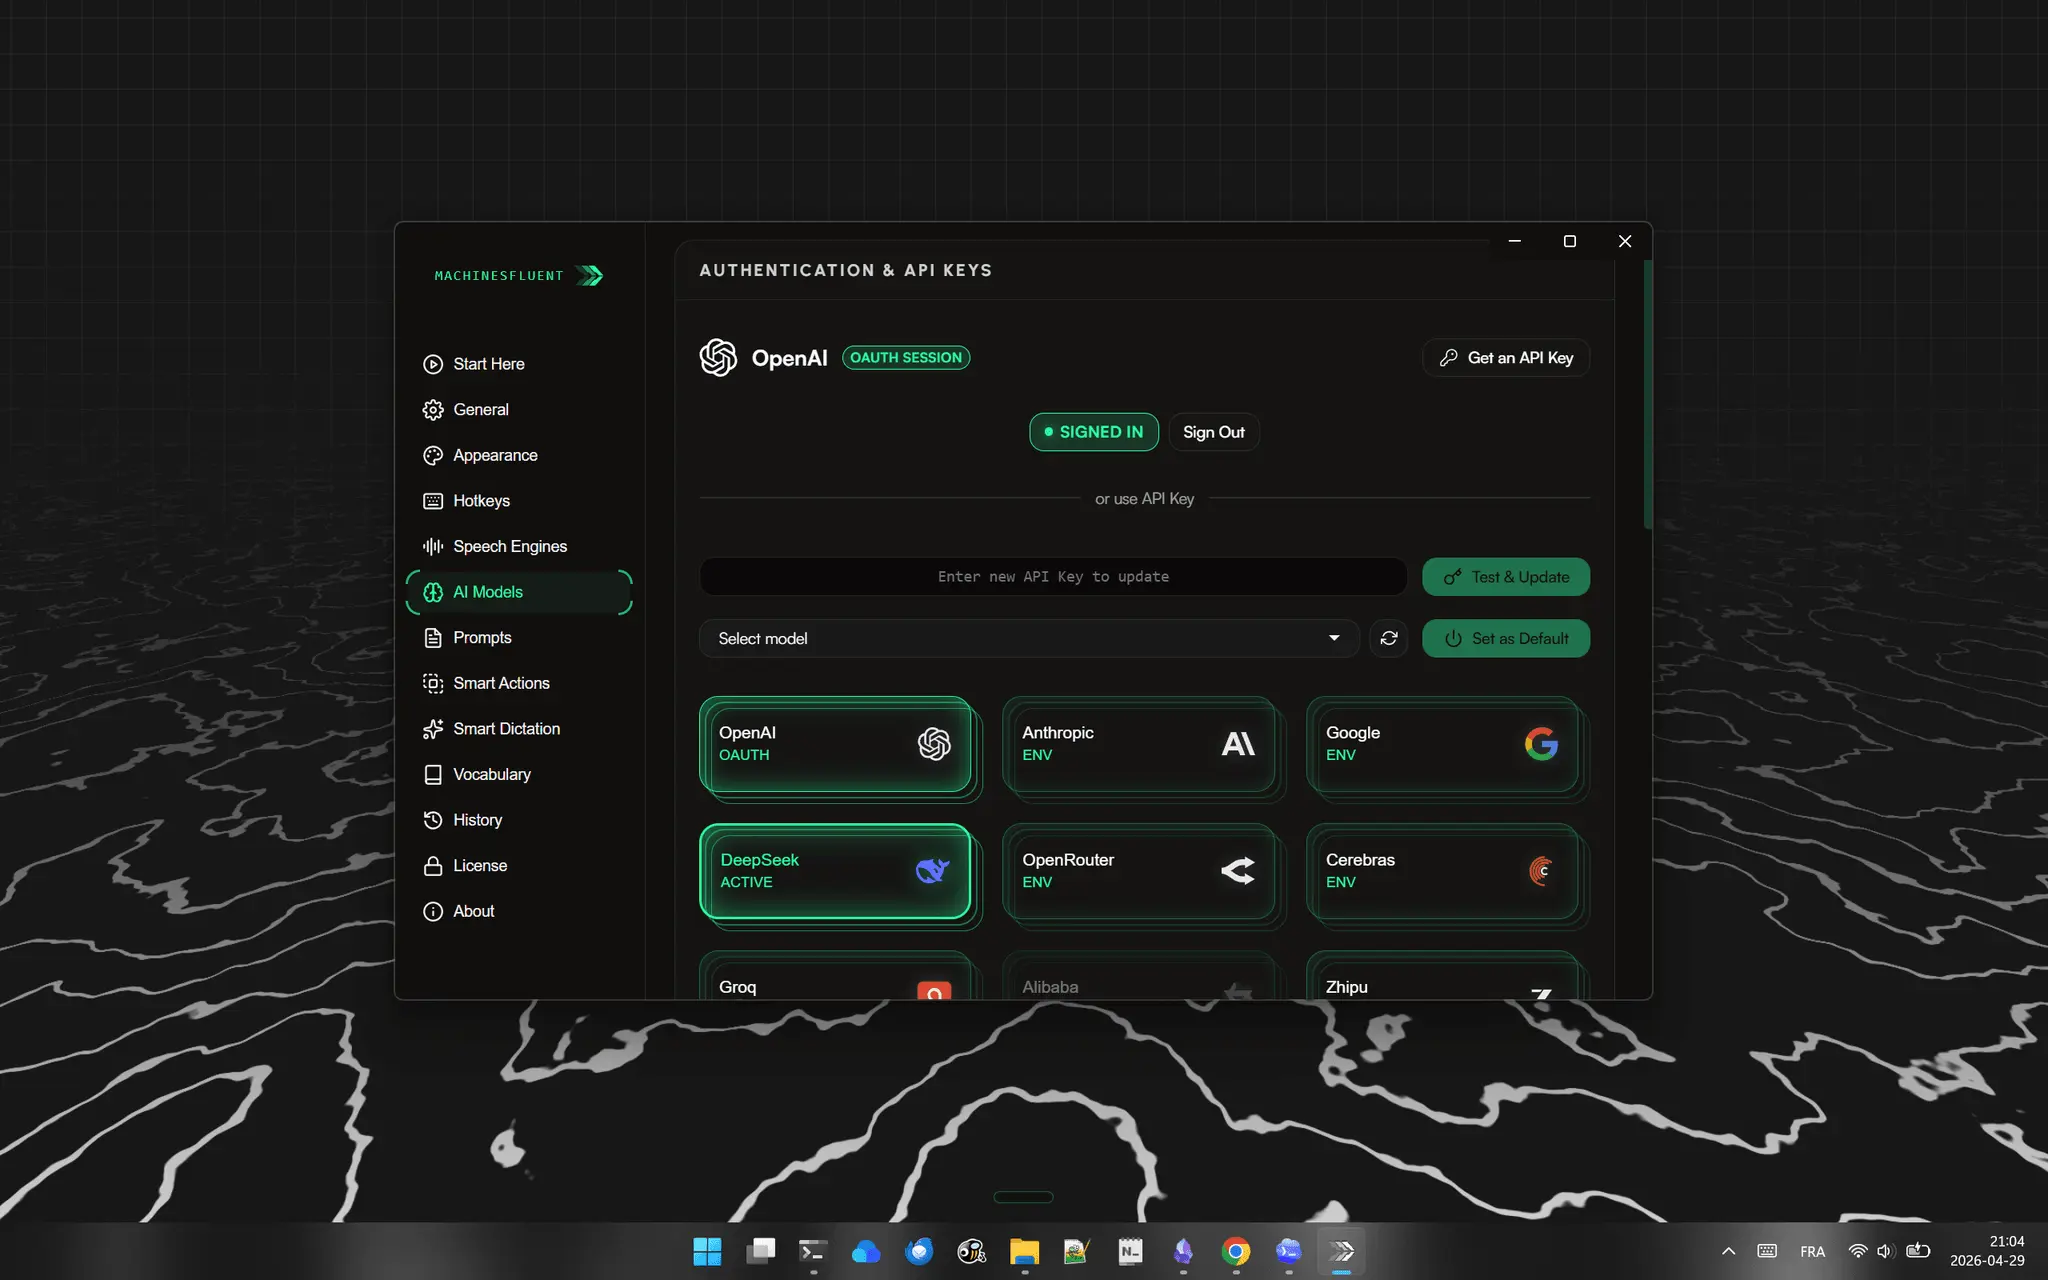Image resolution: width=2048 pixels, height=1280 pixels.
Task: Go to Smart Actions
Action: [519, 683]
